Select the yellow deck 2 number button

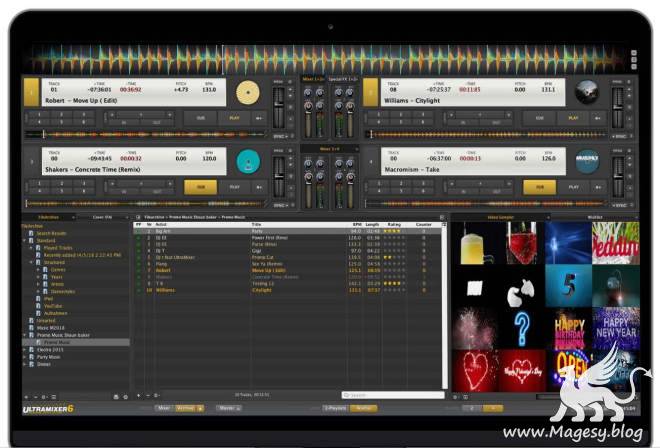[x=370, y=92]
